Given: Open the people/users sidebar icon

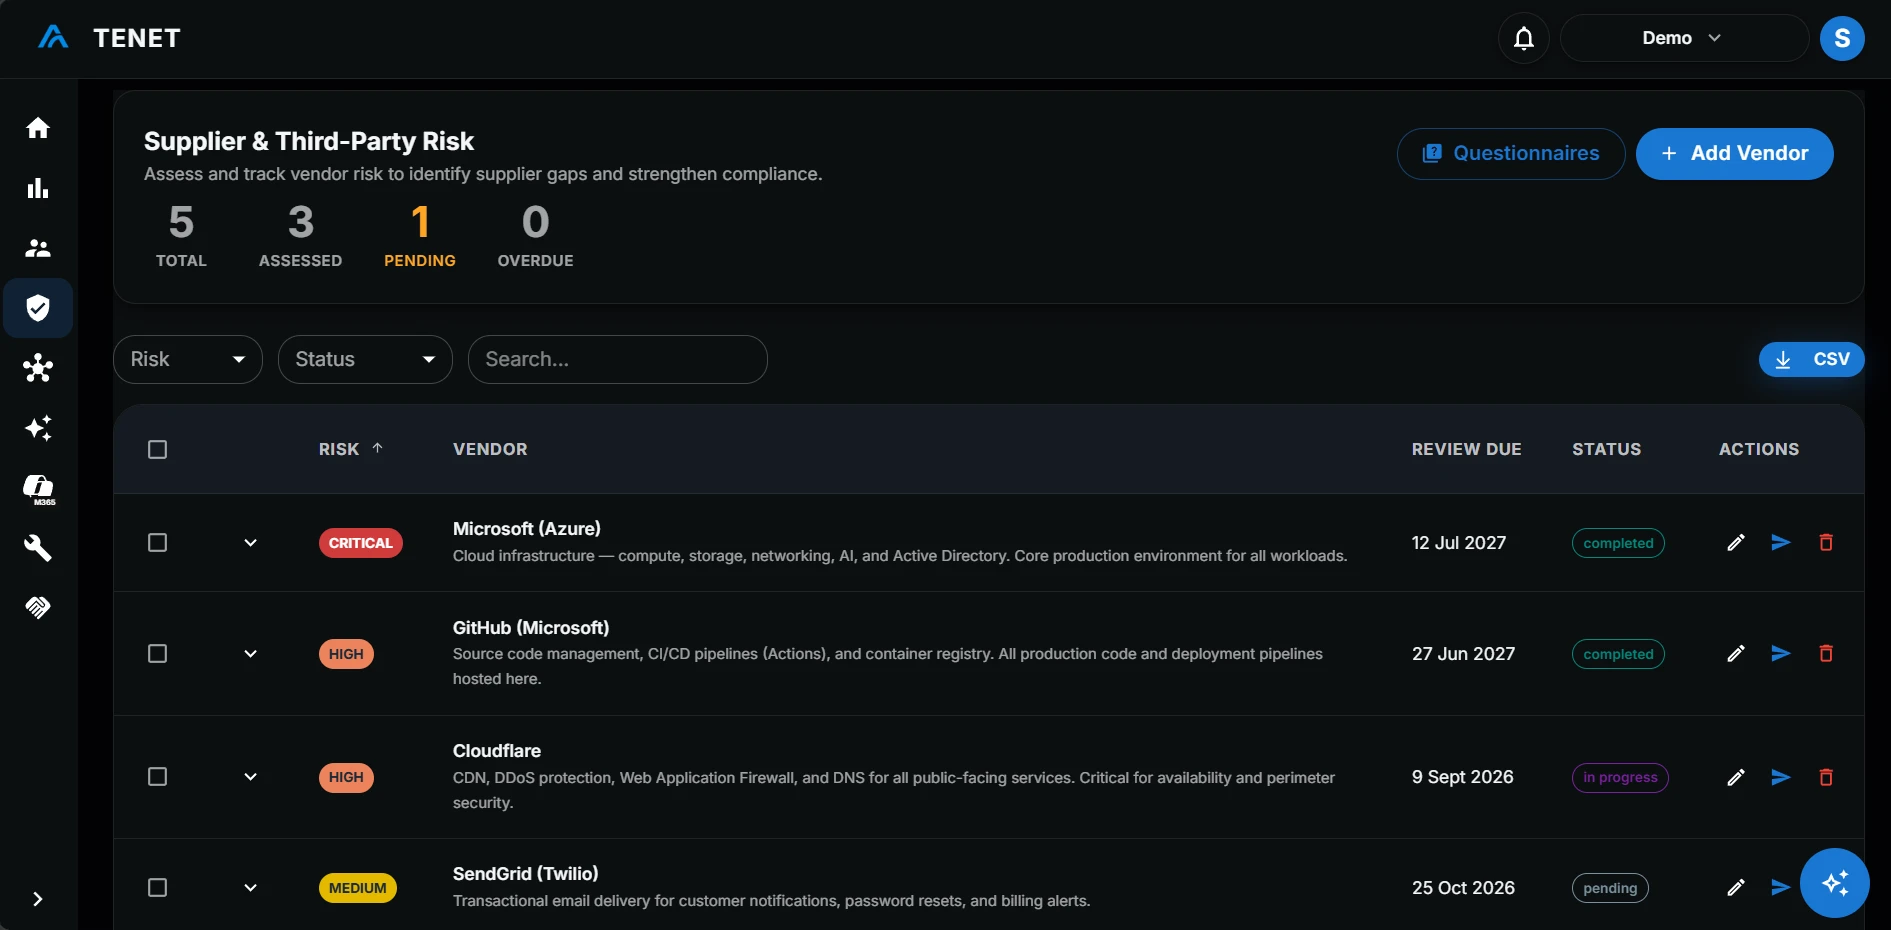Looking at the screenshot, I should click(x=38, y=248).
